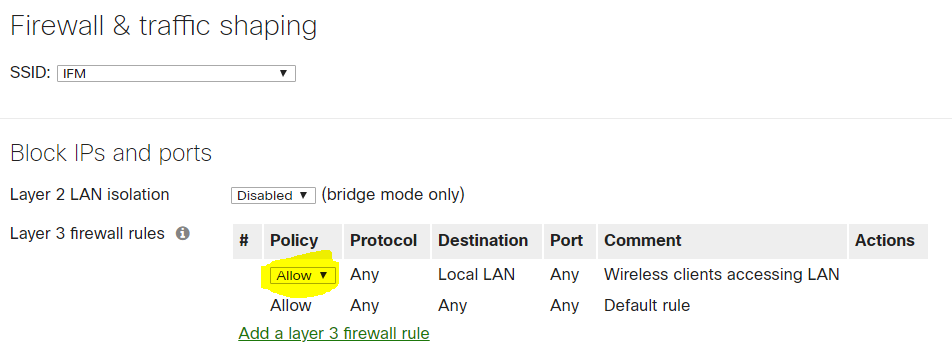
Task: Click the Layer 3 firewall rules label
Action: click(x=87, y=234)
